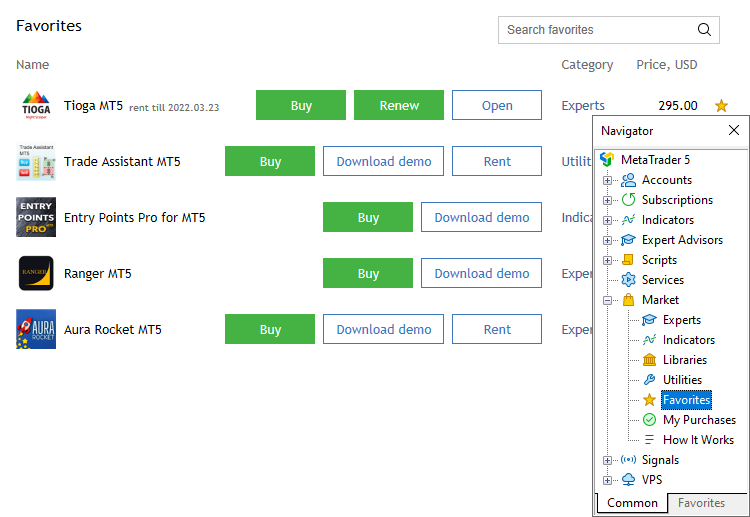Click the search magnifier icon
This screenshot has width=750, height=517.
click(704, 30)
